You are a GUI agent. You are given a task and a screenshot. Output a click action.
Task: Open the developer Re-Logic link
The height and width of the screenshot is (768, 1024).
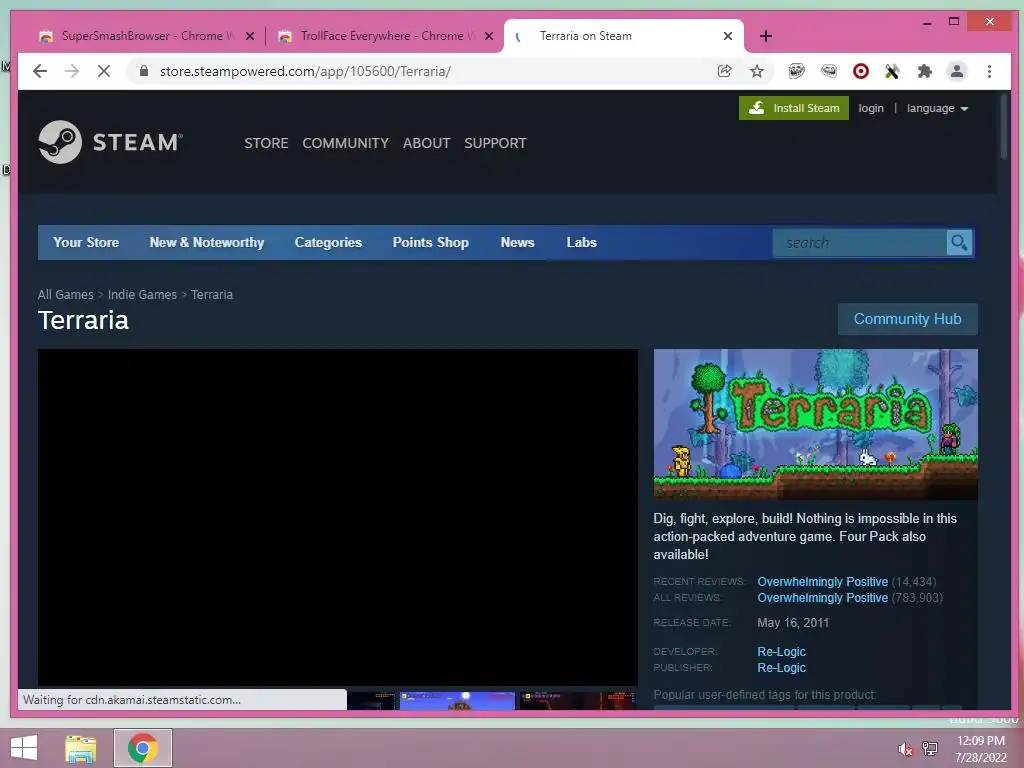[781, 652]
